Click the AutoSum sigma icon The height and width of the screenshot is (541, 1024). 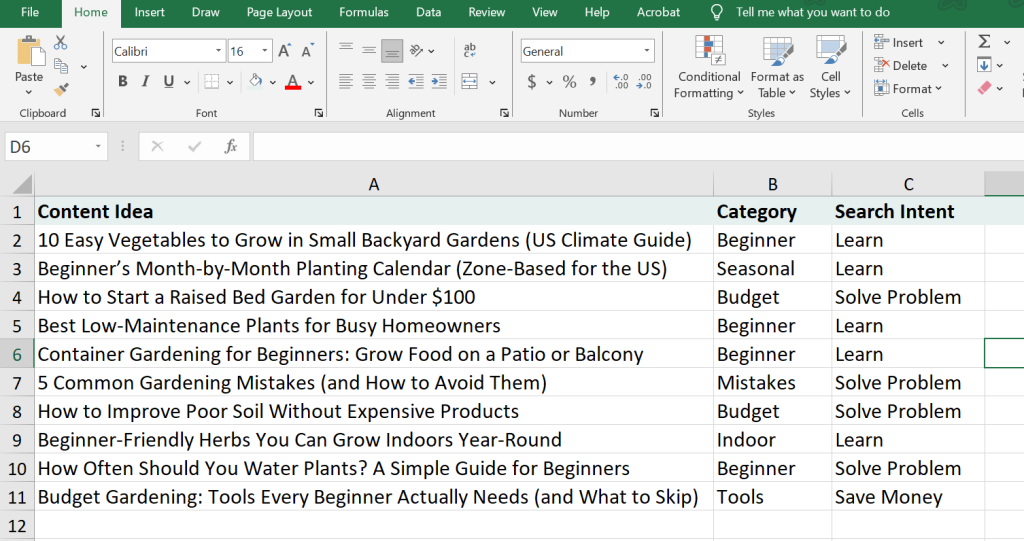pyautogui.click(x=984, y=42)
